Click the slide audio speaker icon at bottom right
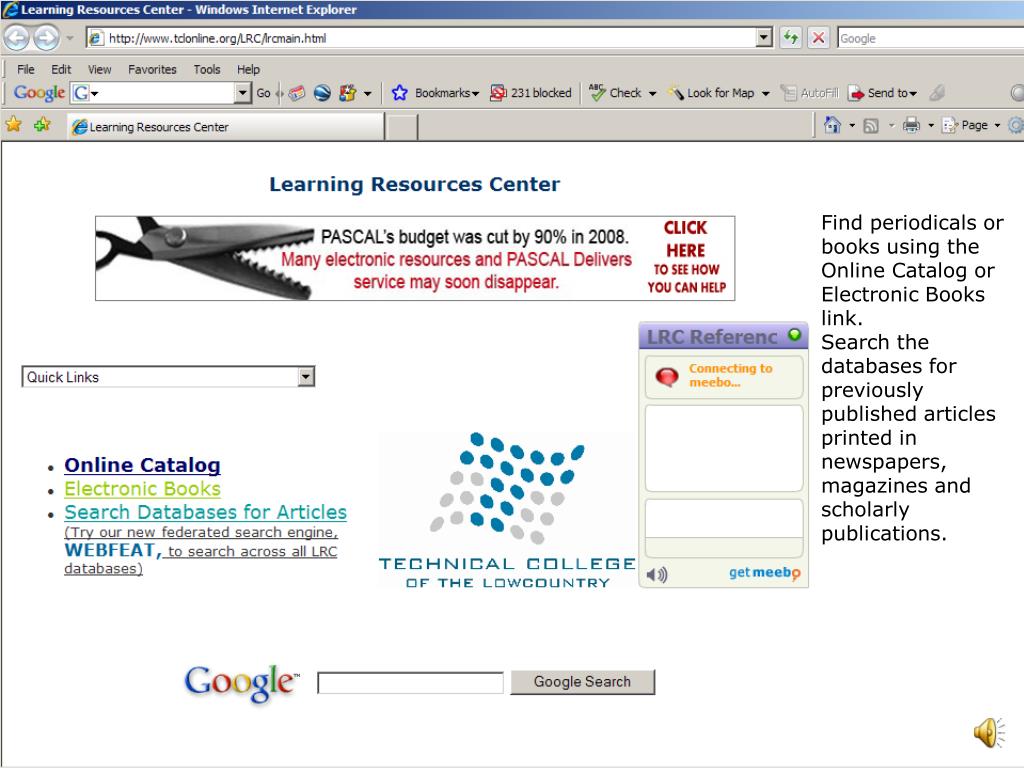Viewport: 1024px width, 768px height. [990, 732]
